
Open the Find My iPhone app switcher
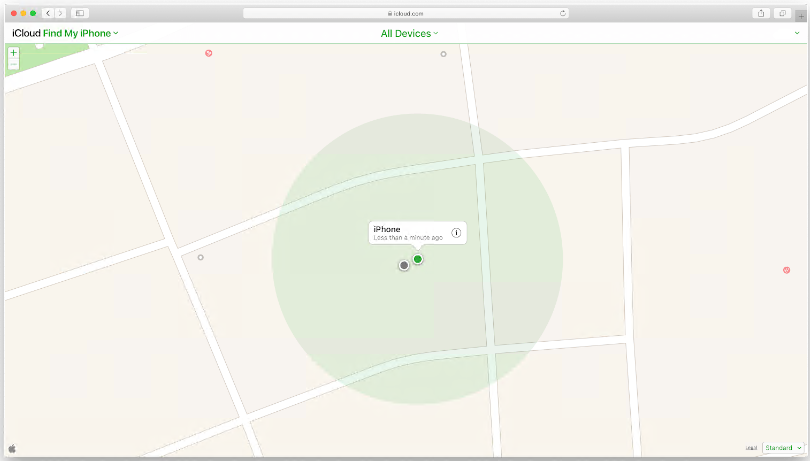[x=80, y=34]
